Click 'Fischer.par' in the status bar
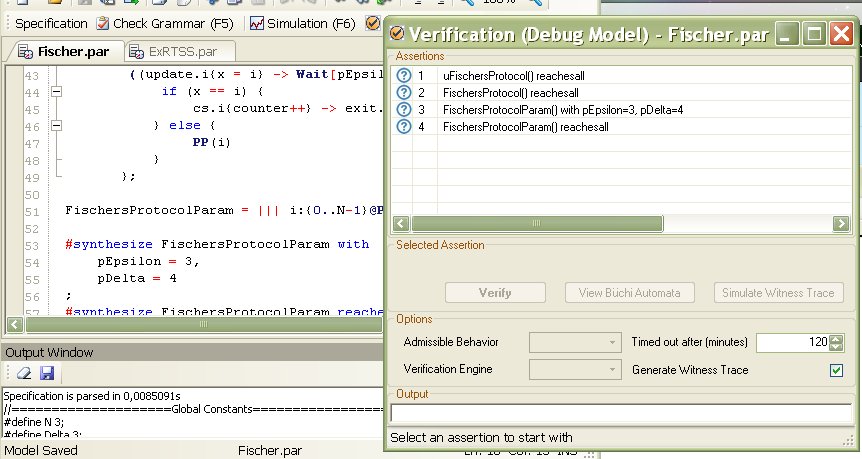 point(270,451)
